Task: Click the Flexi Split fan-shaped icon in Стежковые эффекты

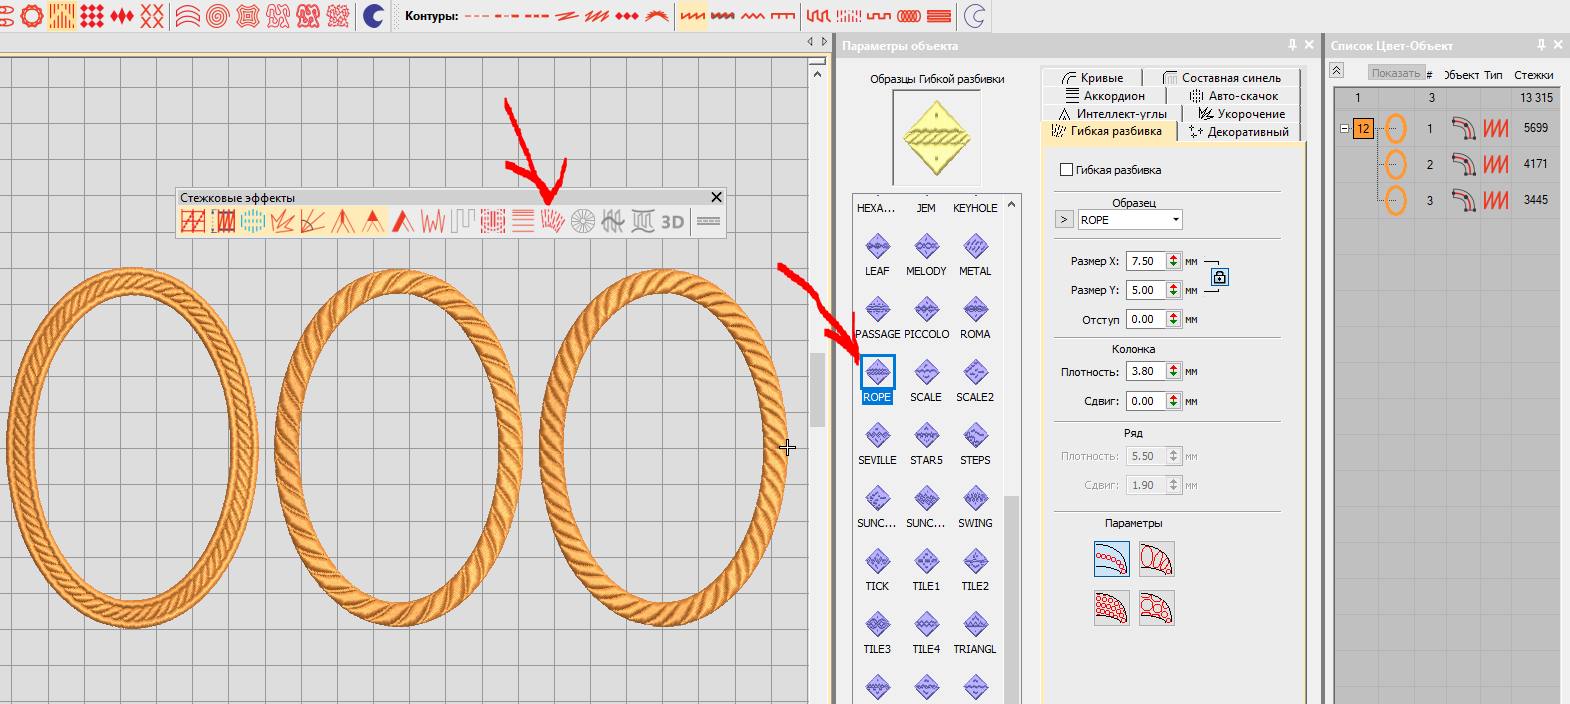Action: [552, 221]
